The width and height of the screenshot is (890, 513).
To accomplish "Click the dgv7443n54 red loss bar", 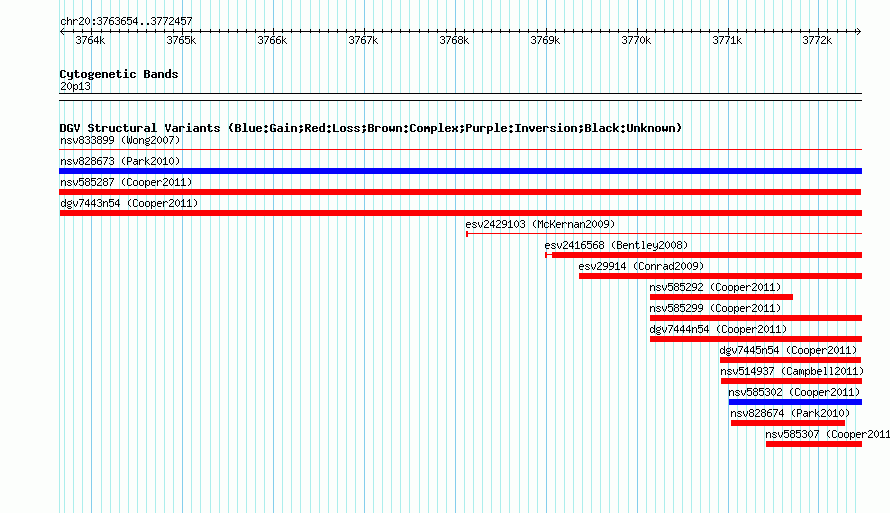I will 460,213.
